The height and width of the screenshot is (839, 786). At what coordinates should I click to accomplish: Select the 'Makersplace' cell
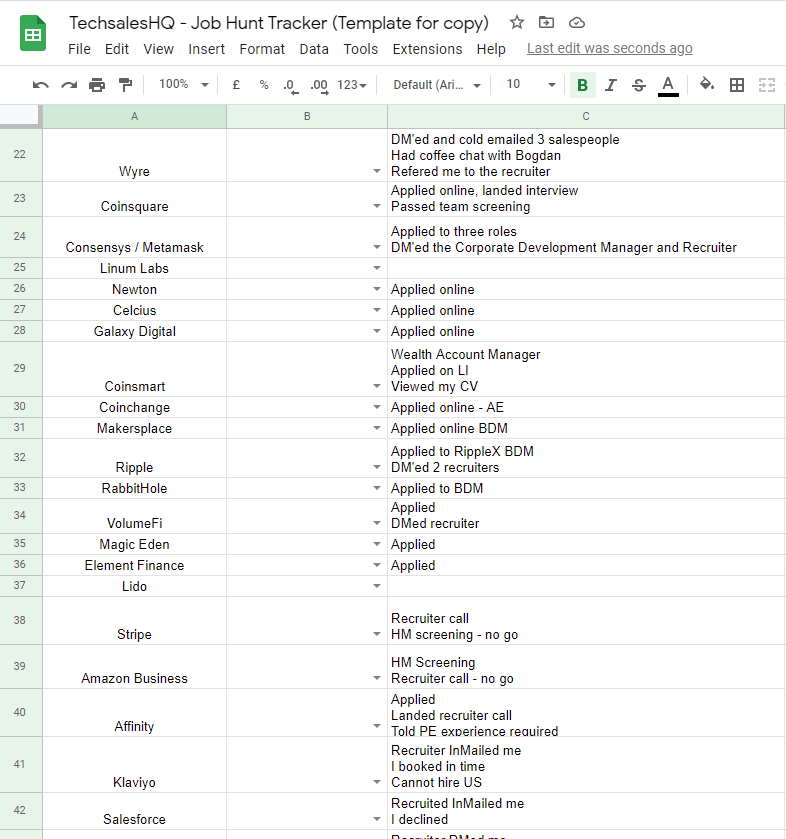tap(134, 428)
